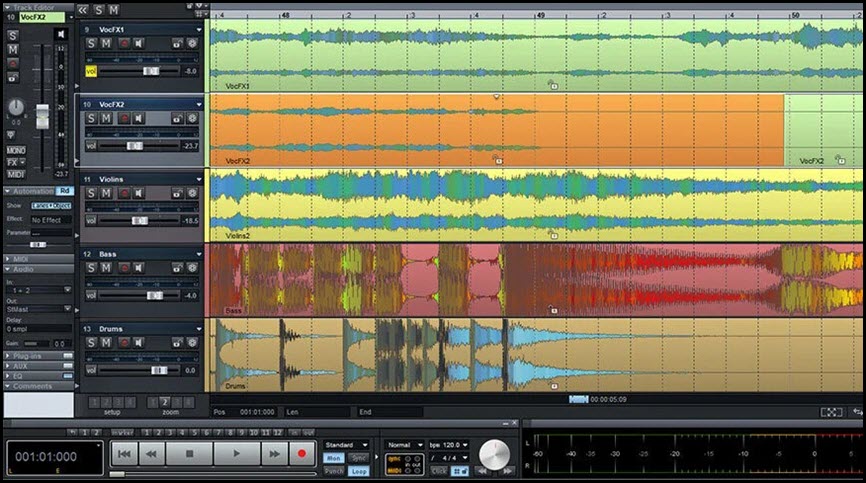
Task: Toggle MONO in Track Editor
Action: tap(15, 150)
